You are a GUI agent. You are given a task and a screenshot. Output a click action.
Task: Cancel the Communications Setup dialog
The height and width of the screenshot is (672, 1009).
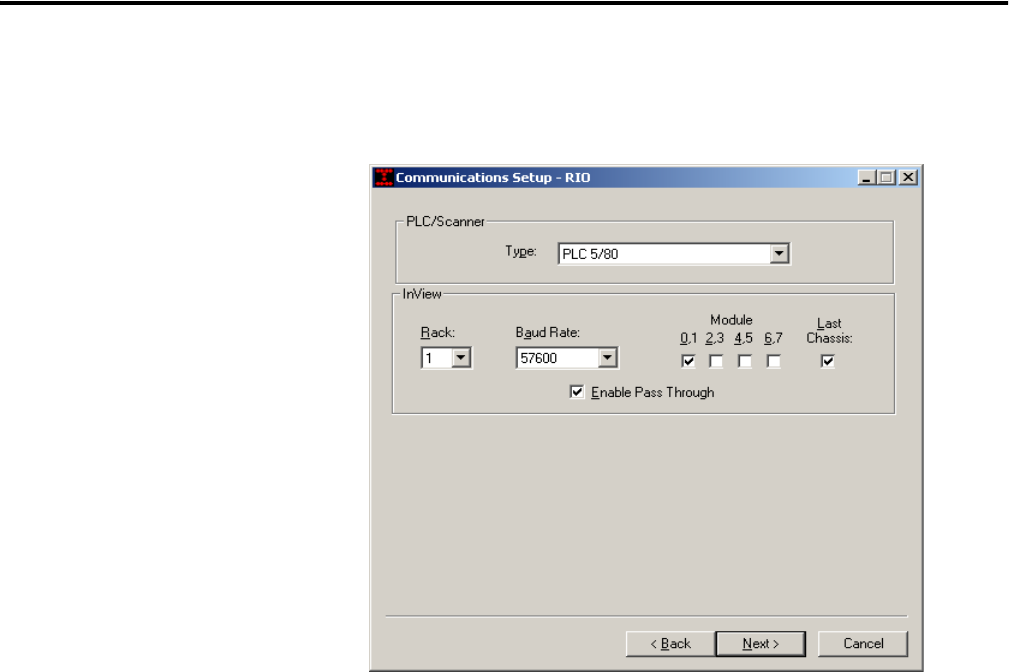[x=863, y=644]
